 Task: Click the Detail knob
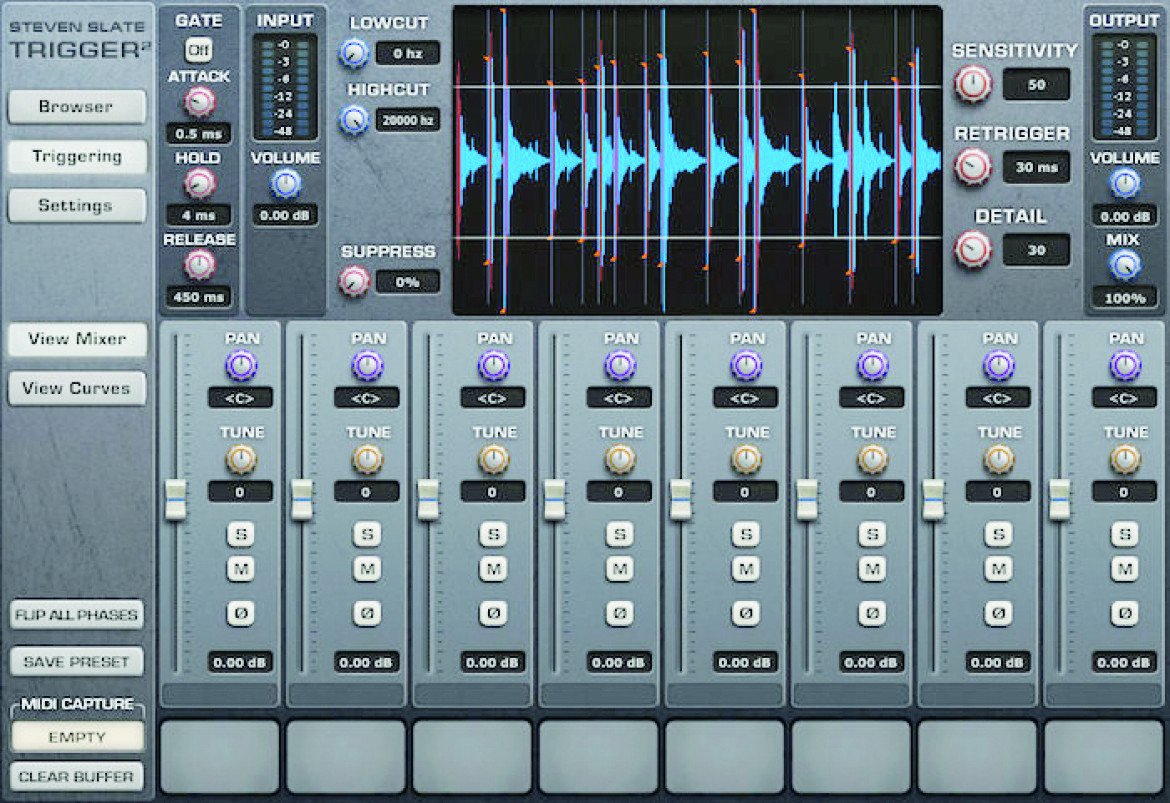coord(973,249)
